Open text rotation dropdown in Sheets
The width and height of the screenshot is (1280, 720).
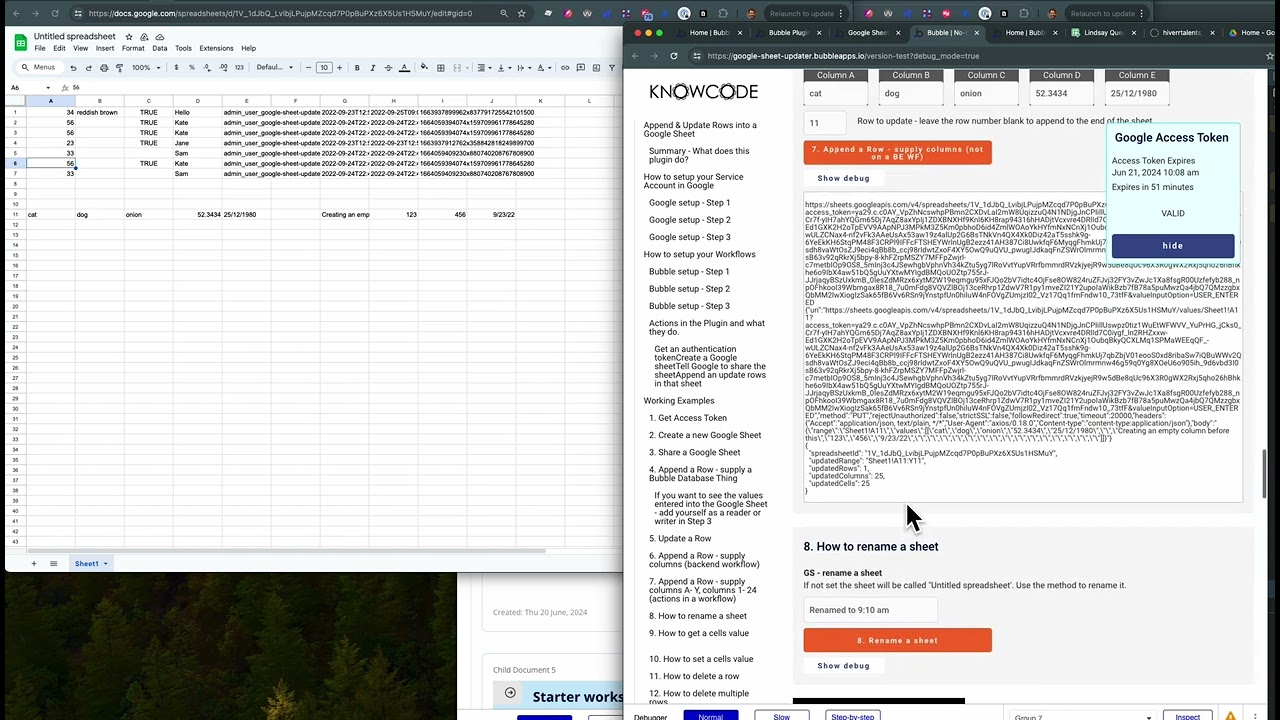(x=545, y=68)
